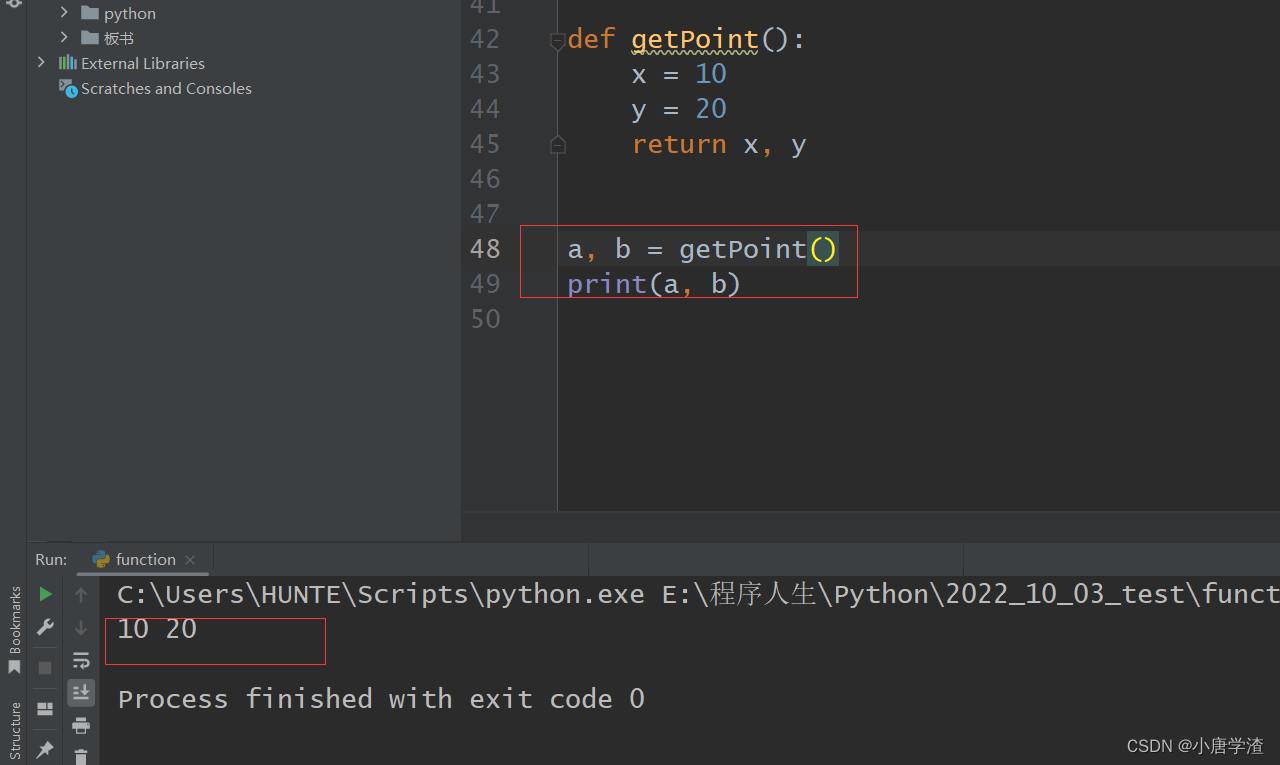The image size is (1280, 765).
Task: Click the '10 20' console output
Action: point(157,629)
